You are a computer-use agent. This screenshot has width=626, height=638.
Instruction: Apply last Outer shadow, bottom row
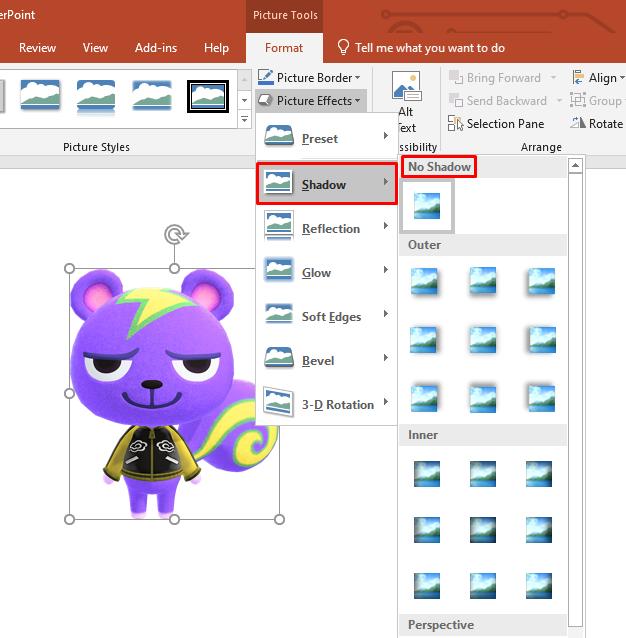(x=541, y=398)
